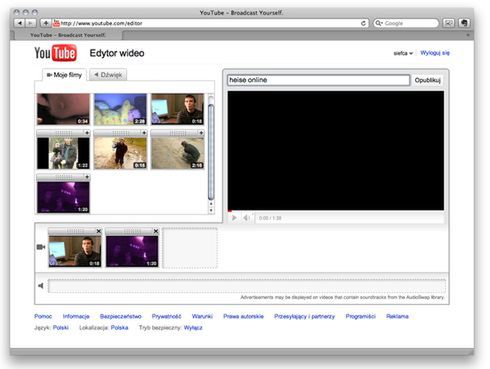Add the 0:55 clip using its plus icon
This screenshot has height=369, width=490.
point(144,133)
